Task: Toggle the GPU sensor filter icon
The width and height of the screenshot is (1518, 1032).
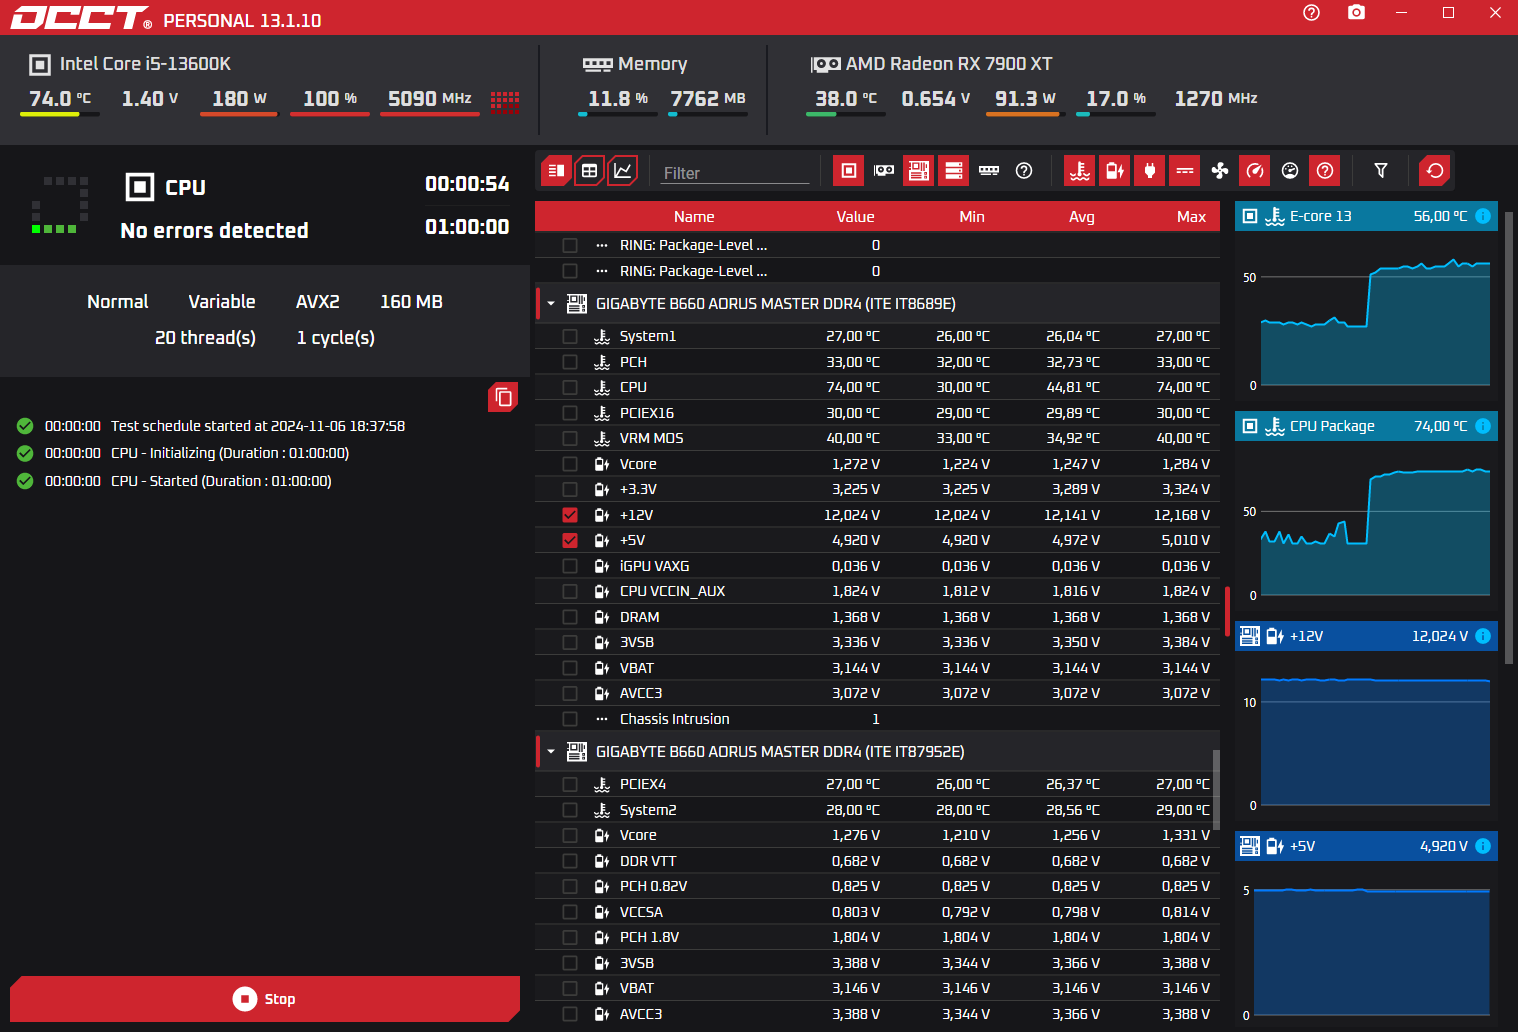Action: click(884, 171)
